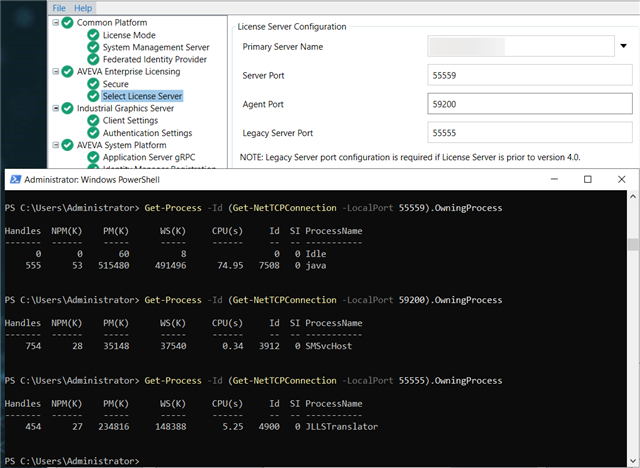
Task: Collapse the AVEVA Enterprise Licensing node
Action: 56,71
